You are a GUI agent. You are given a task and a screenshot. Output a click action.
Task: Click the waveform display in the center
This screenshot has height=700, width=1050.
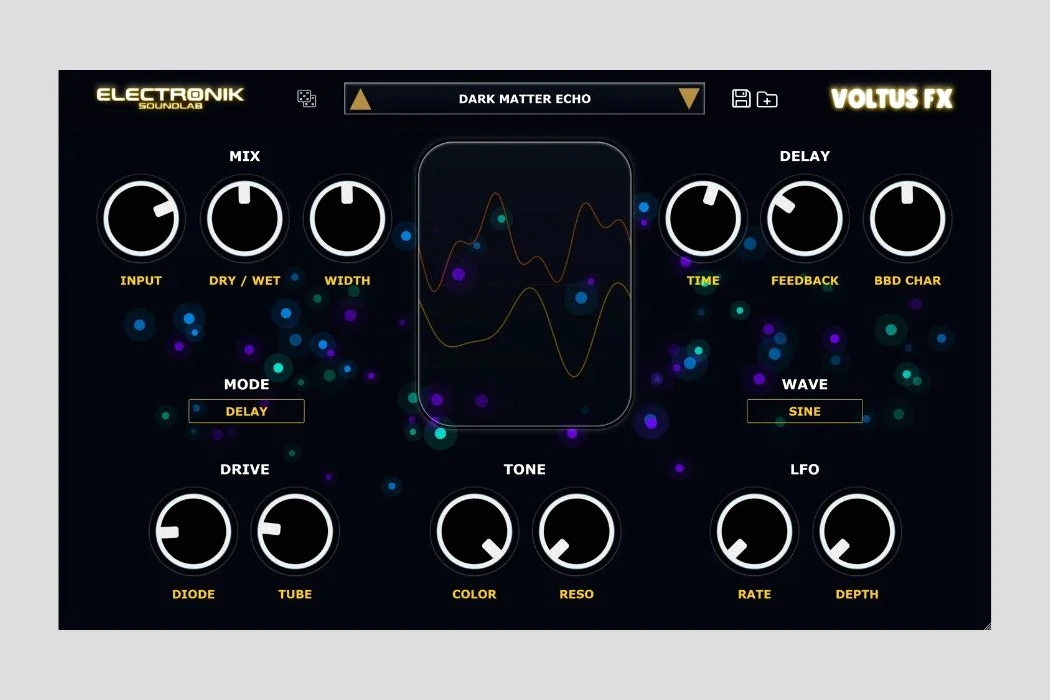[525, 284]
